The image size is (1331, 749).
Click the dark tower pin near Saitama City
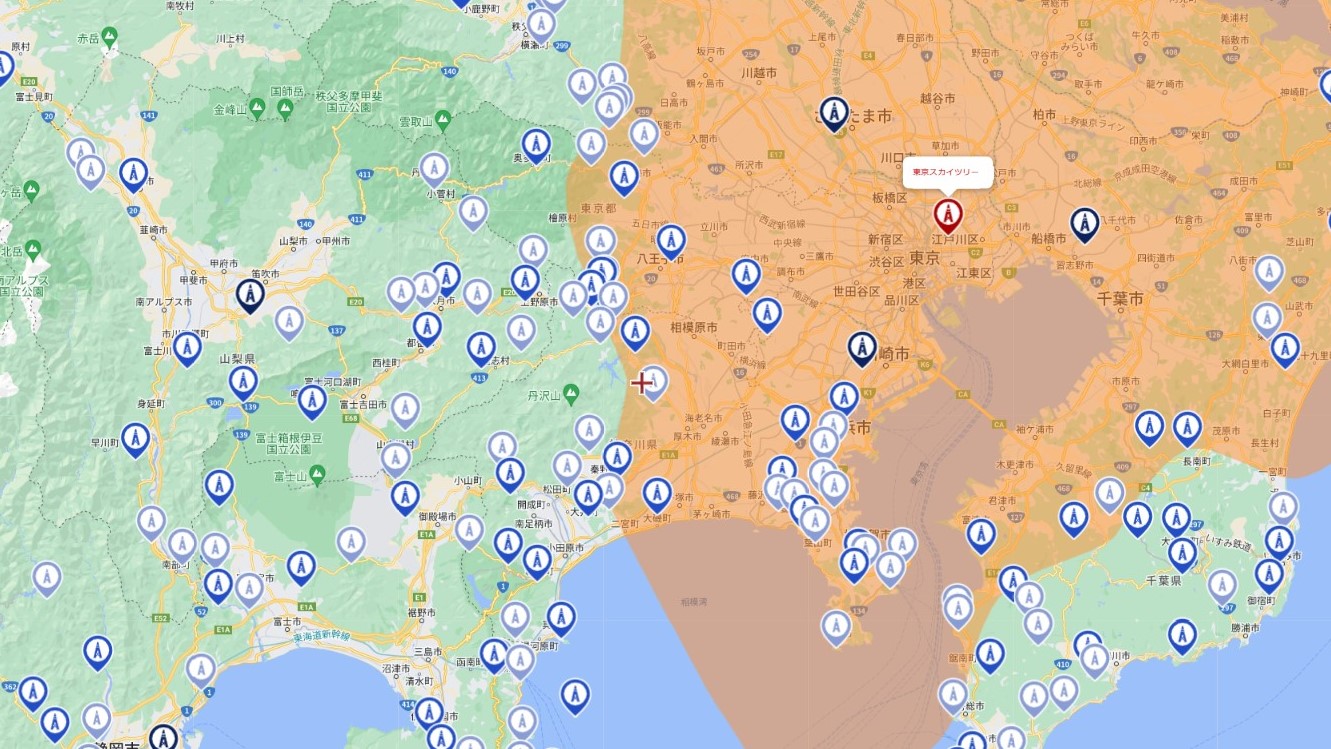[833, 112]
